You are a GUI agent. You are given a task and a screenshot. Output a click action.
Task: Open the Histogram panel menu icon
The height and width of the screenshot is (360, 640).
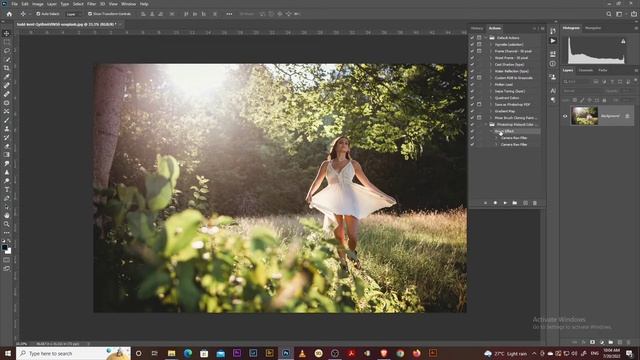tap(636, 28)
